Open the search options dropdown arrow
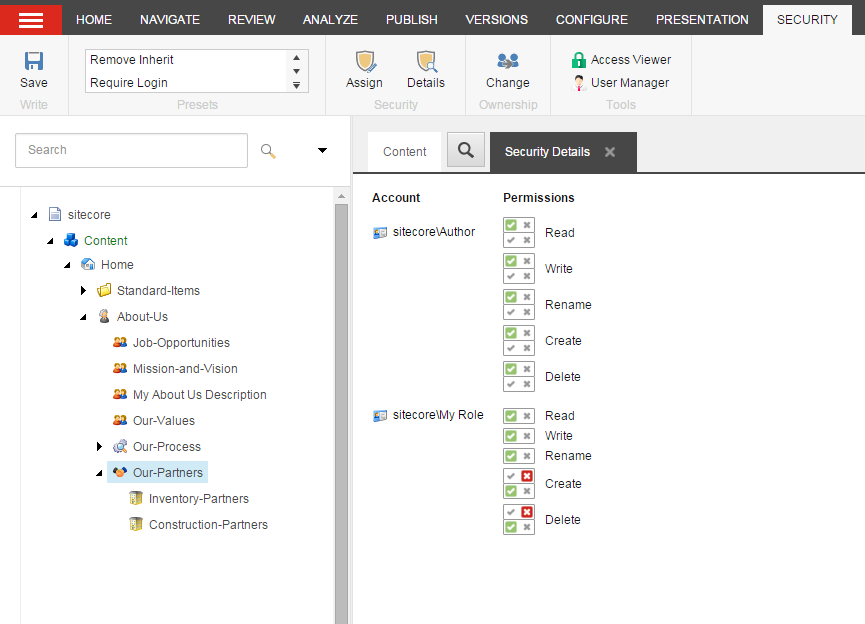 click(323, 150)
